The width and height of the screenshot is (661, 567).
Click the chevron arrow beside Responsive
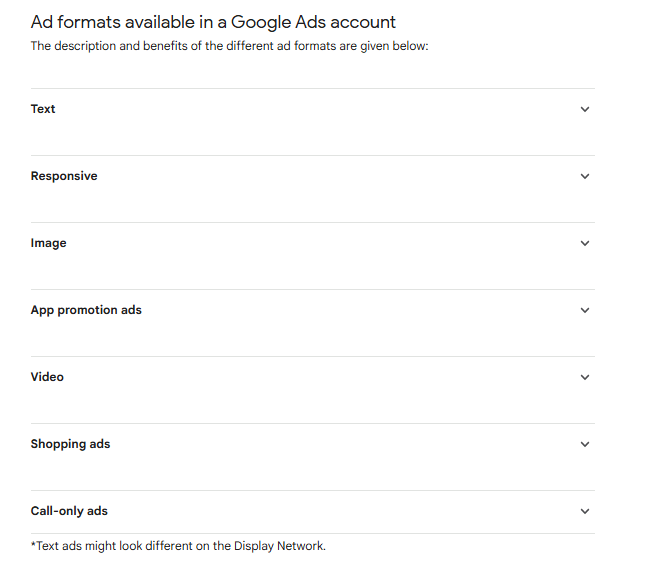(585, 176)
